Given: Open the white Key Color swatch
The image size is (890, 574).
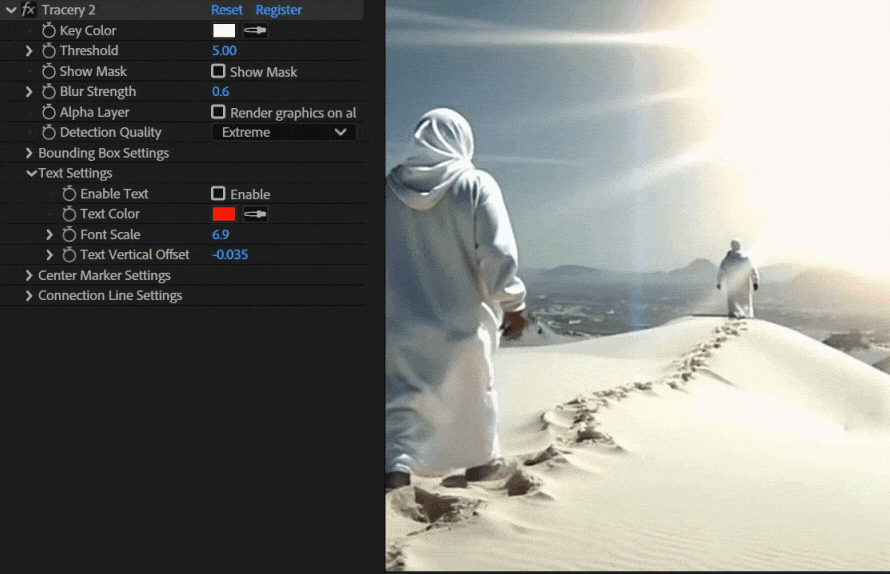Looking at the screenshot, I should tap(224, 31).
